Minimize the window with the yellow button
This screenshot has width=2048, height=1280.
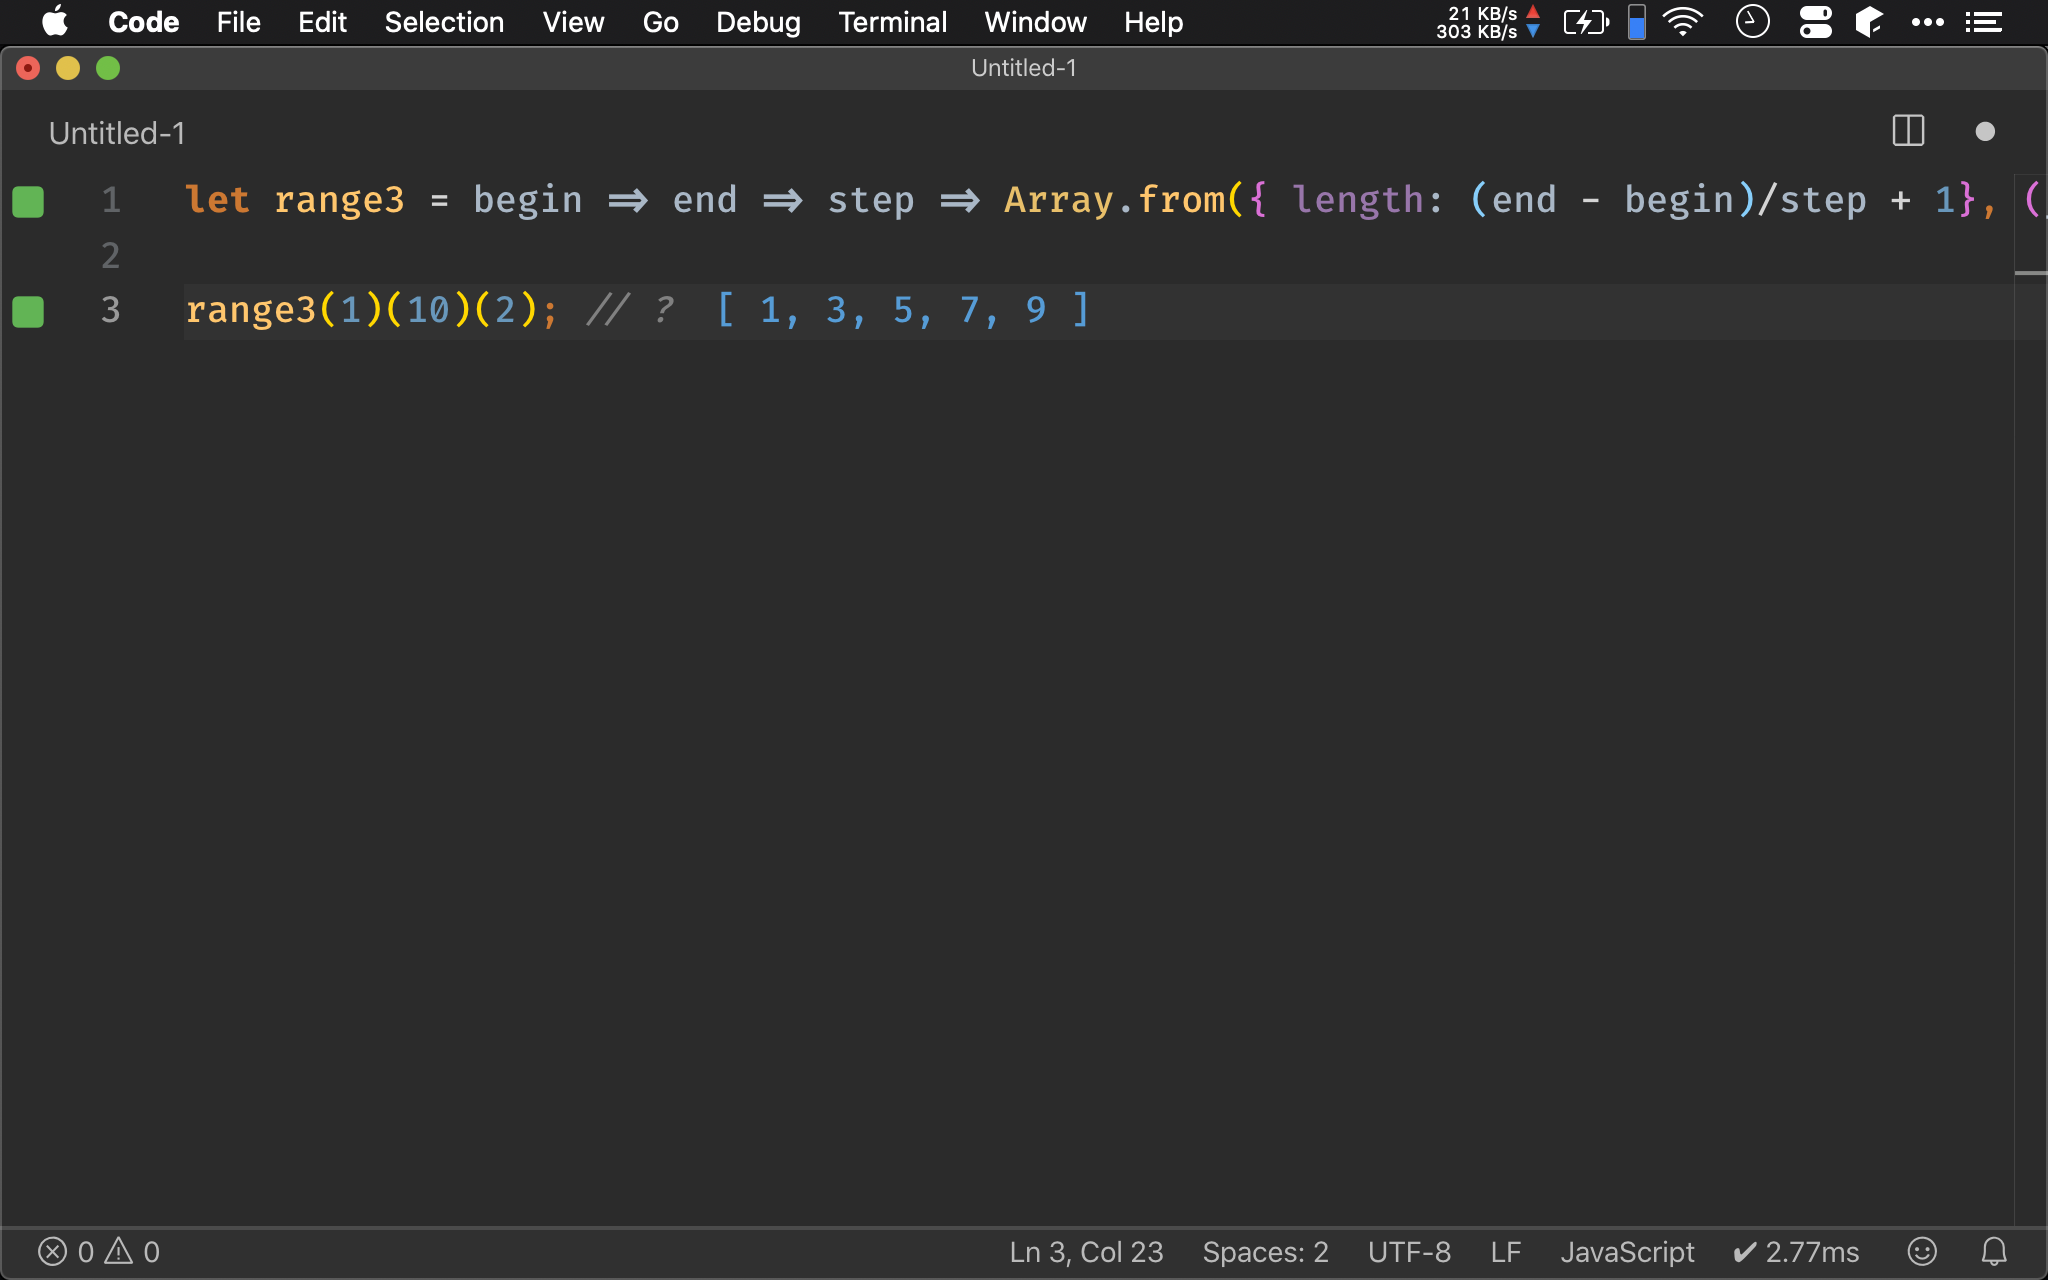[68, 68]
